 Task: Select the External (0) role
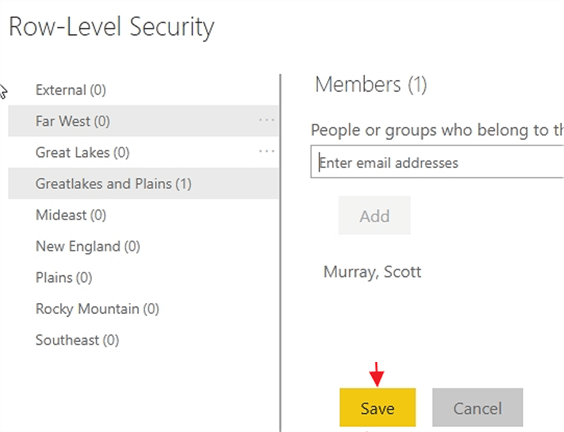pos(143,90)
